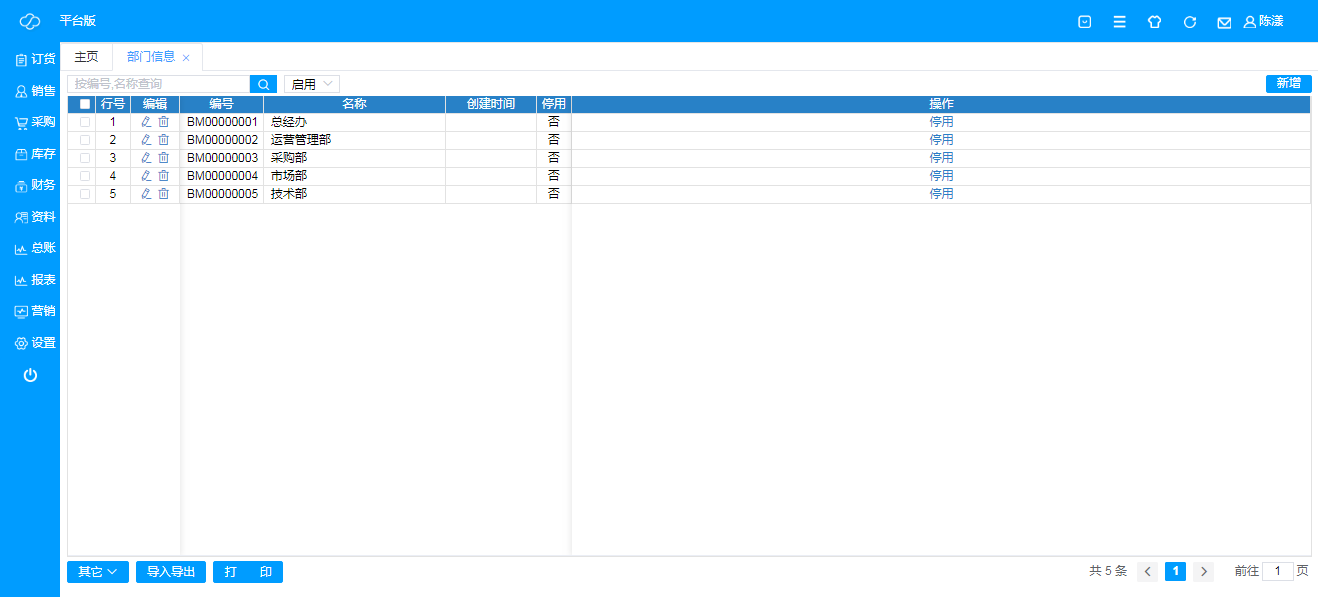Image resolution: width=1318 pixels, height=597 pixels.
Task: Switch to the 主页 tab
Action: [87, 57]
